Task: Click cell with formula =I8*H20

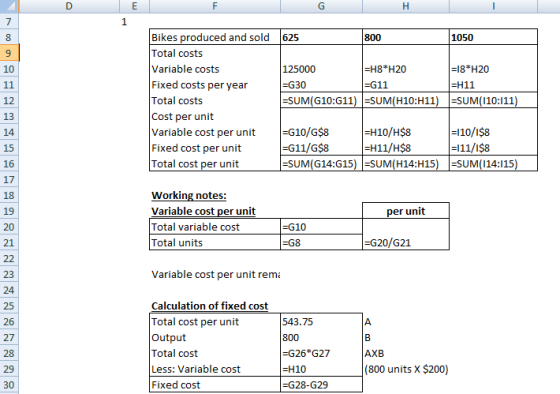Action: coord(493,69)
